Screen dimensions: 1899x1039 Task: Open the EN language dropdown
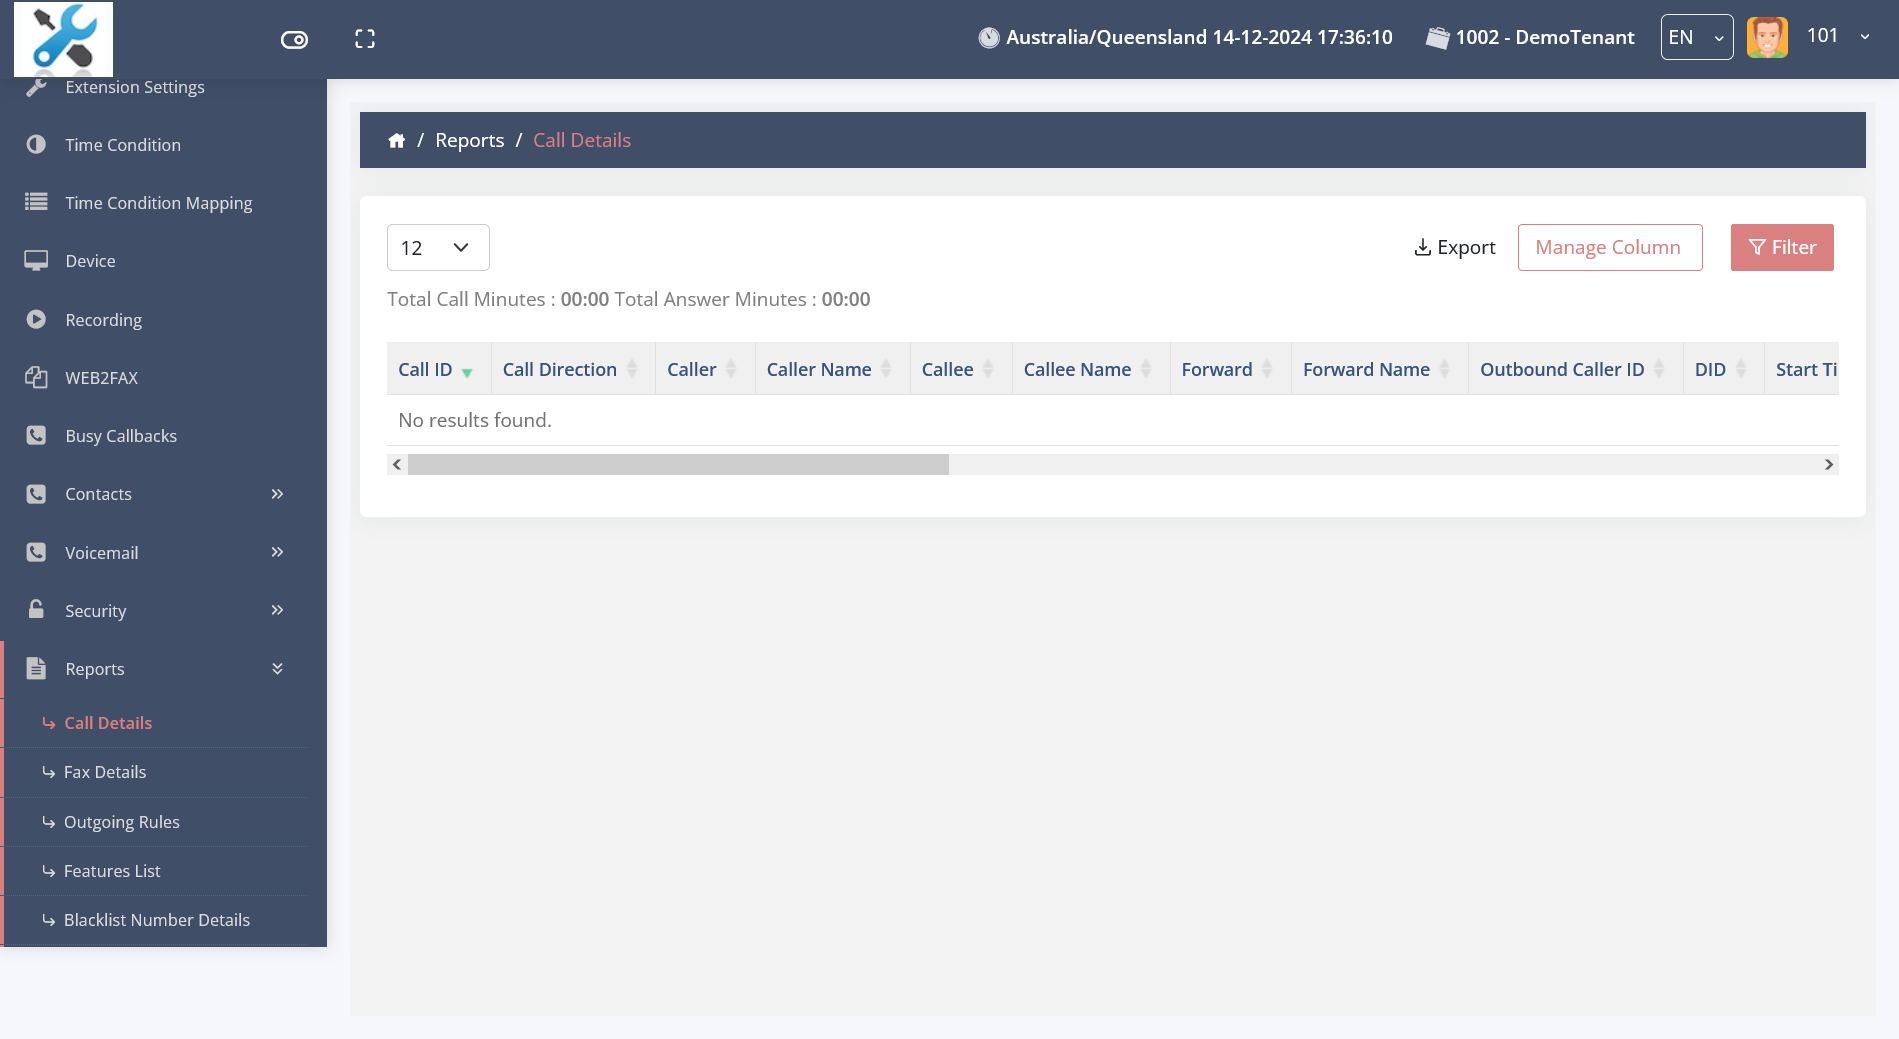coord(1696,38)
